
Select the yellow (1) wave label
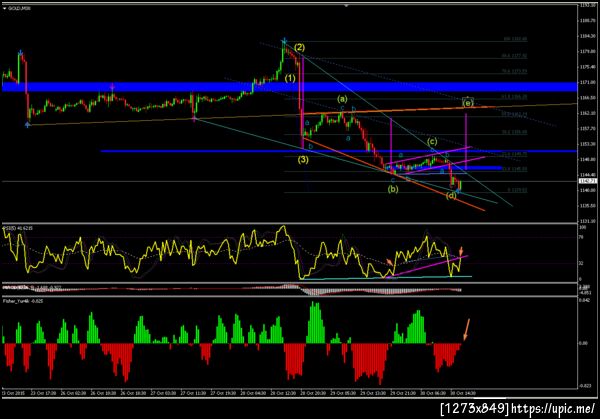pos(290,78)
